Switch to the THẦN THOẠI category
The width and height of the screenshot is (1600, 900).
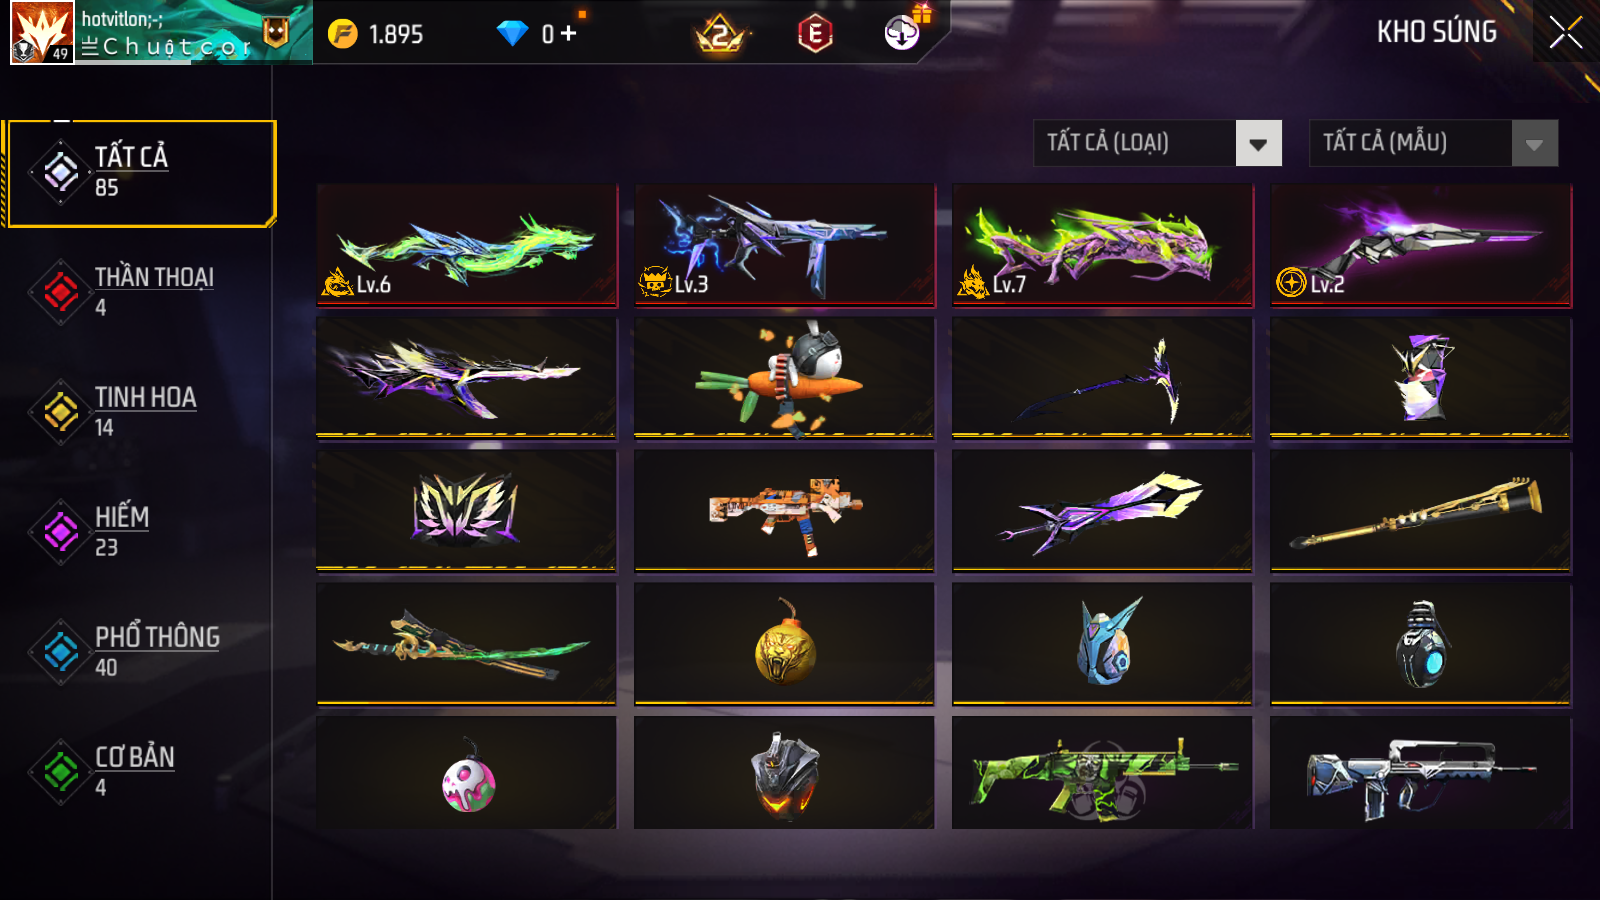tap(140, 292)
